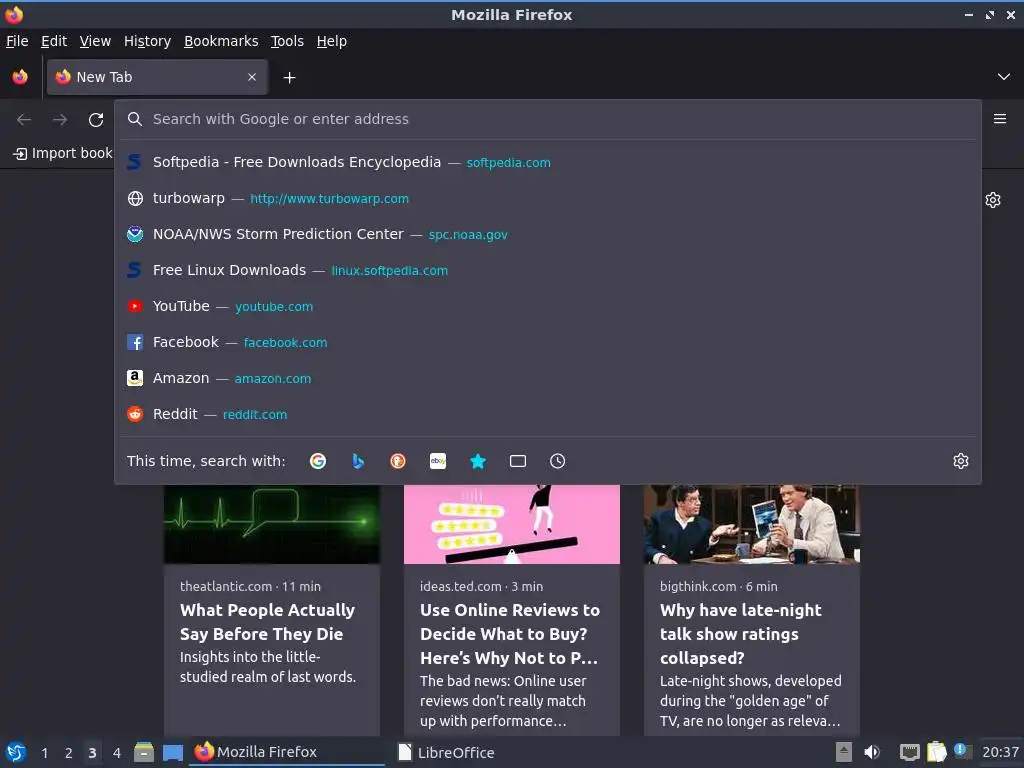Open Free Linux Downloads suggestion
Image resolution: width=1024 pixels, height=768 pixels.
(x=547, y=270)
